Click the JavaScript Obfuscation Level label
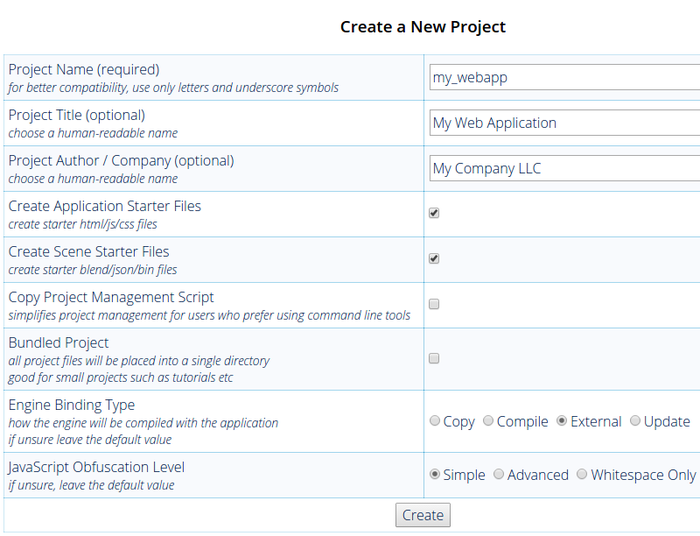 96,467
